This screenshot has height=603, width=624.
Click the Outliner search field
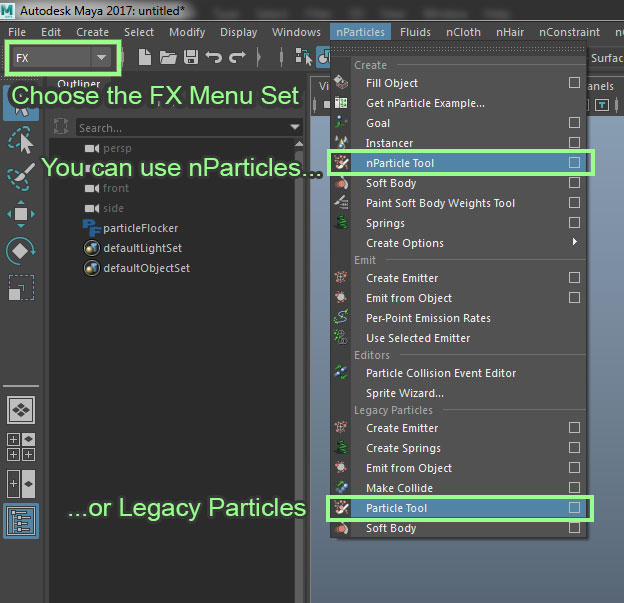[x=183, y=128]
